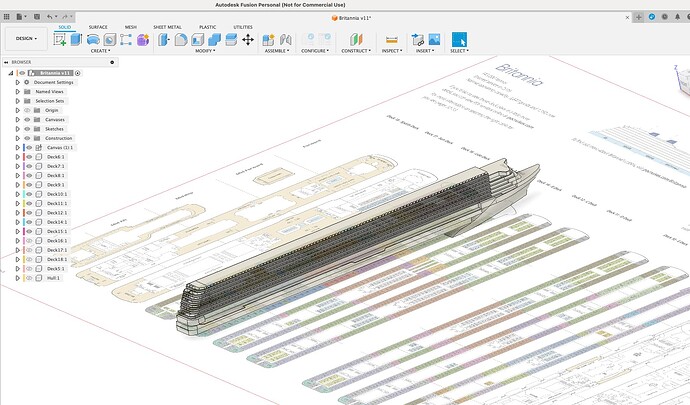Open the CONSTRUCT dropdown menu

(x=356, y=51)
